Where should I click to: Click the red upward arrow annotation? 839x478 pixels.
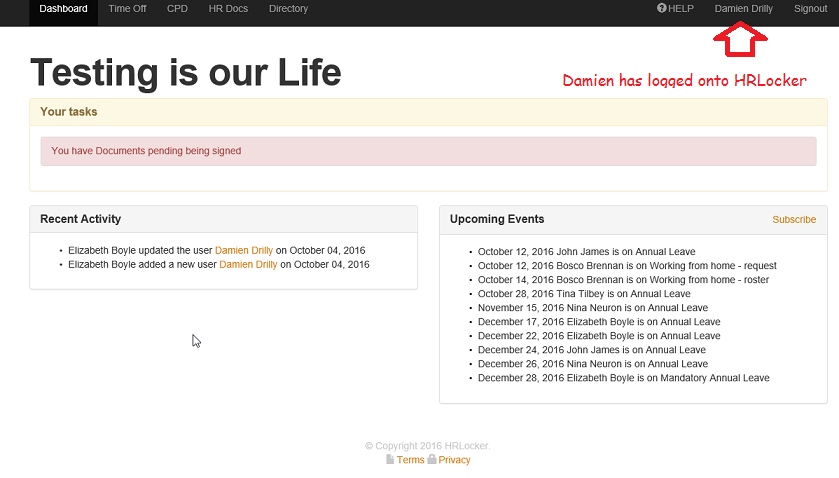pos(740,39)
